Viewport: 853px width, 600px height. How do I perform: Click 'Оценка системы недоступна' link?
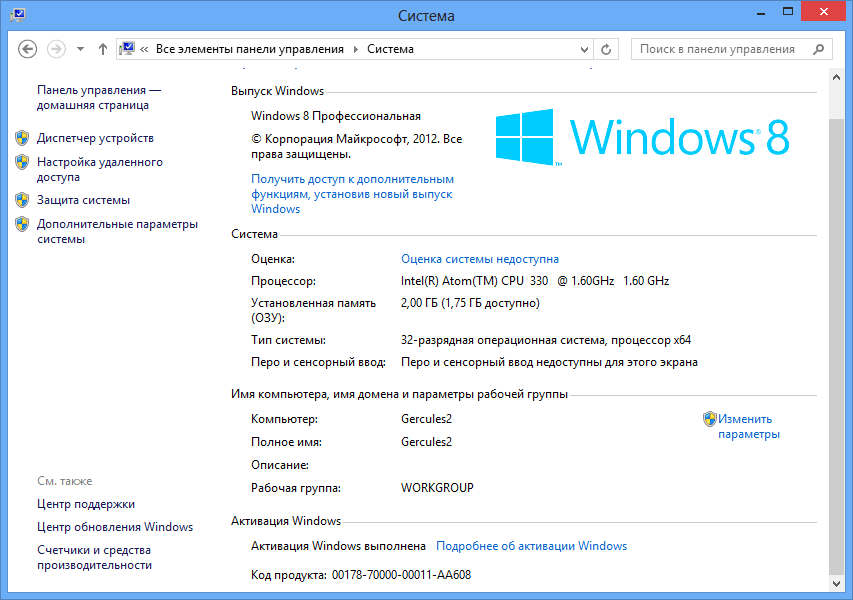480,259
